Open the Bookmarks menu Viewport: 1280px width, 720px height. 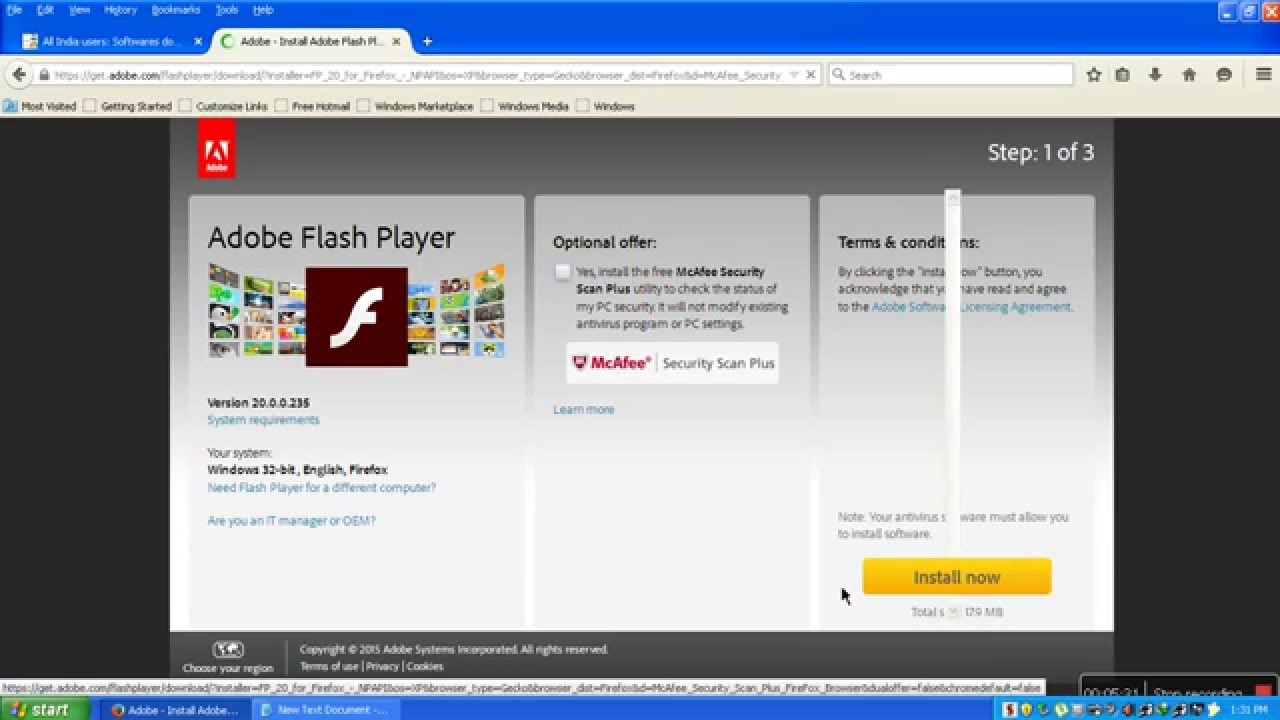tap(176, 9)
